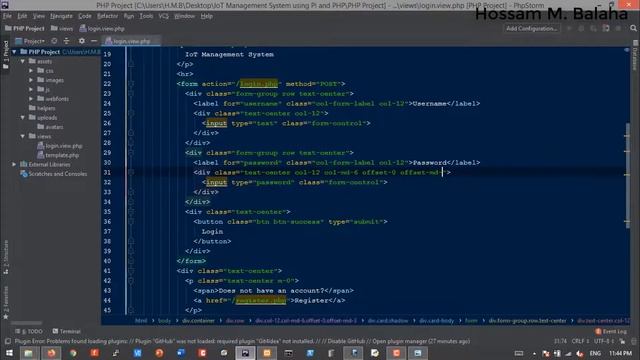Hide the Project panel with minus icon

point(94,41)
